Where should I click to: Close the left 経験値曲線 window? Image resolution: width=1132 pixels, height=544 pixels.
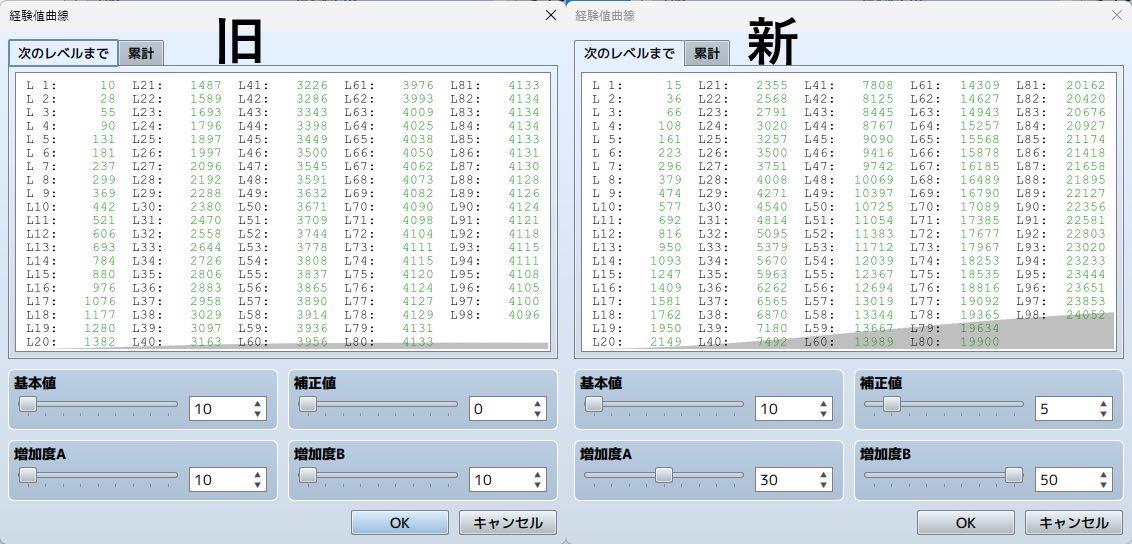pos(551,15)
